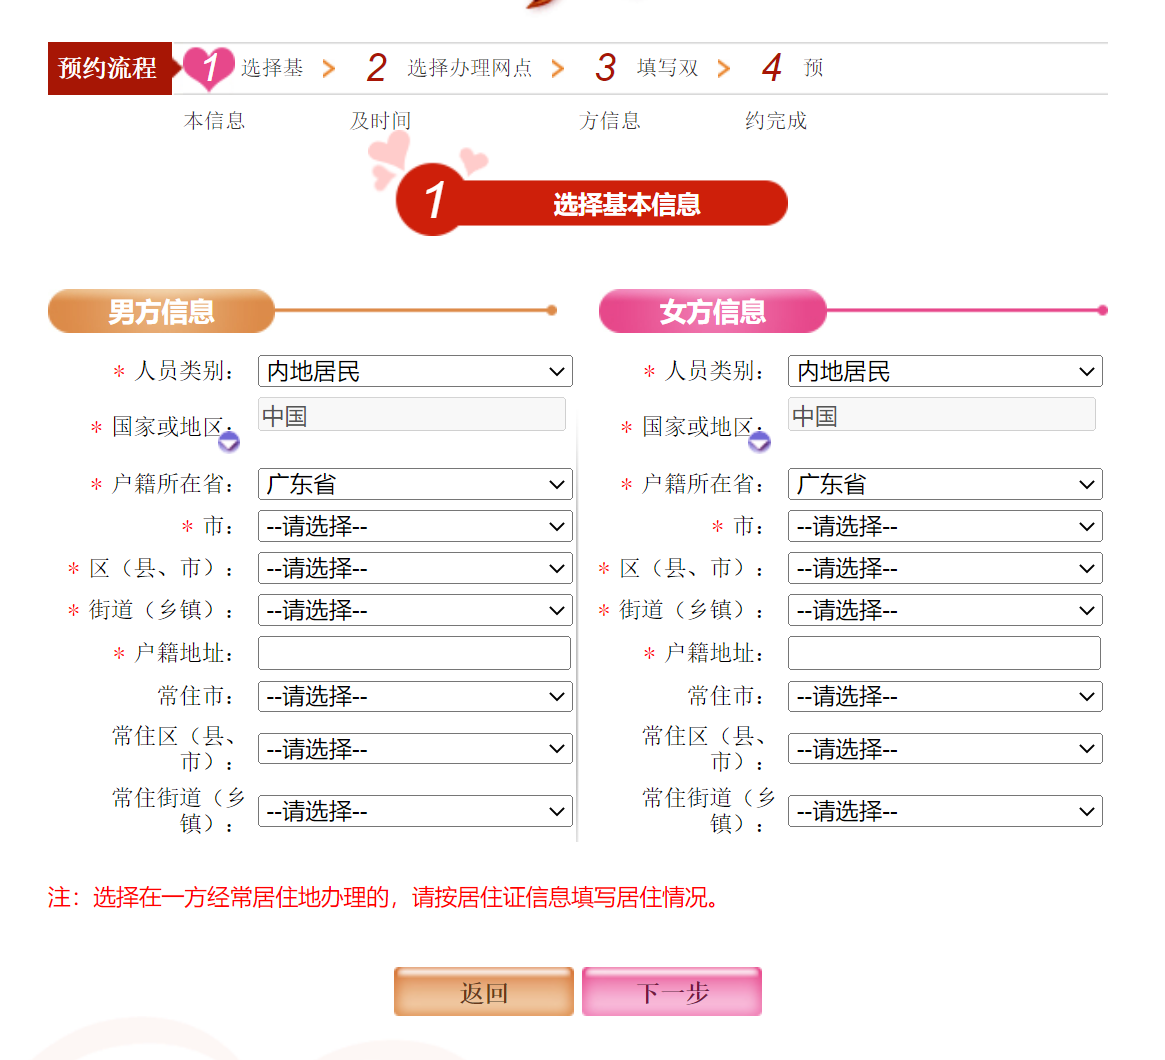Focus female 户籍地址 input field
This screenshot has height=1060, width=1165.
pyautogui.click(x=944, y=653)
